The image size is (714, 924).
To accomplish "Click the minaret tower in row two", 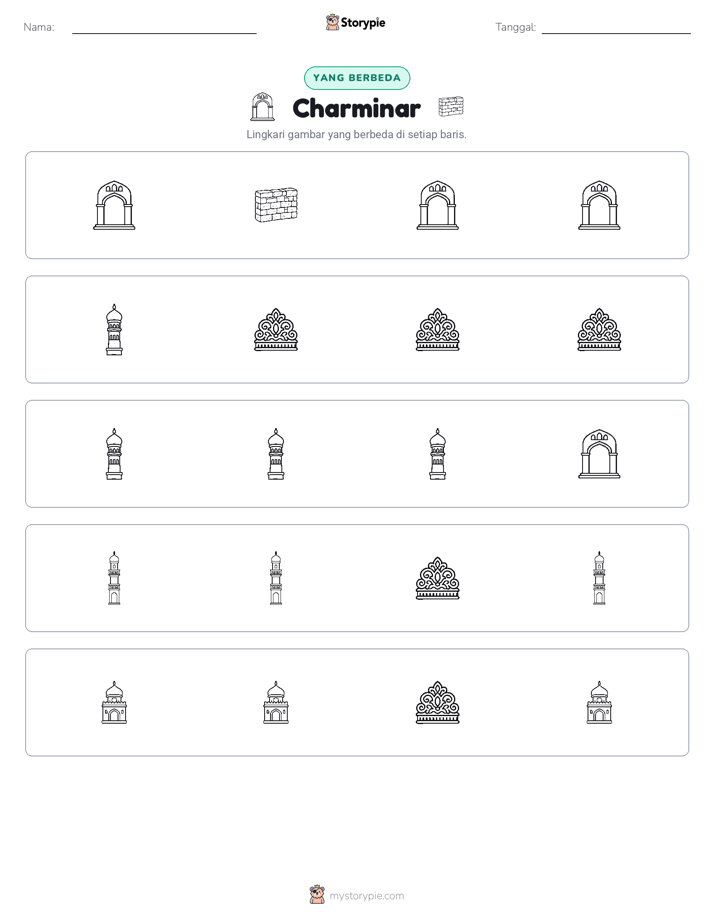I will pos(114,329).
